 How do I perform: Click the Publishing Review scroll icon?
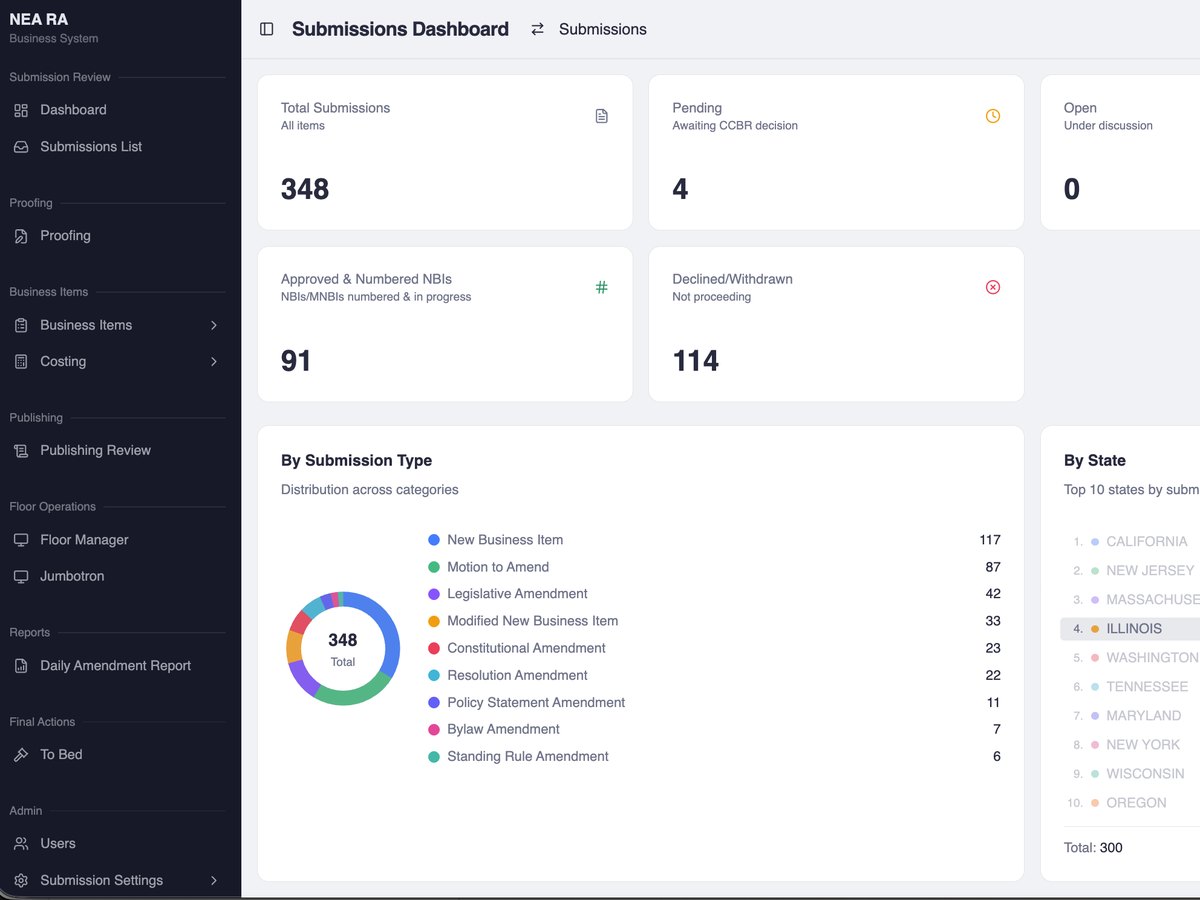coord(21,451)
